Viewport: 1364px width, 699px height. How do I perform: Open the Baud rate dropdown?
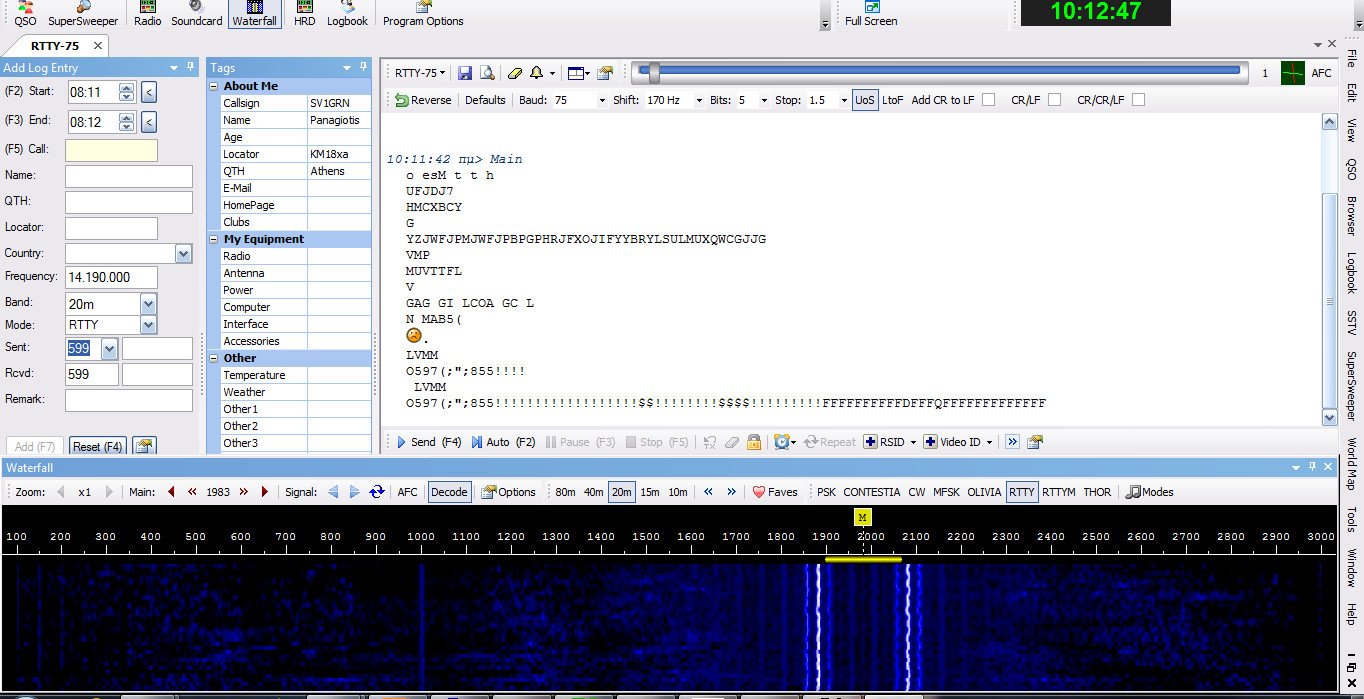point(602,99)
